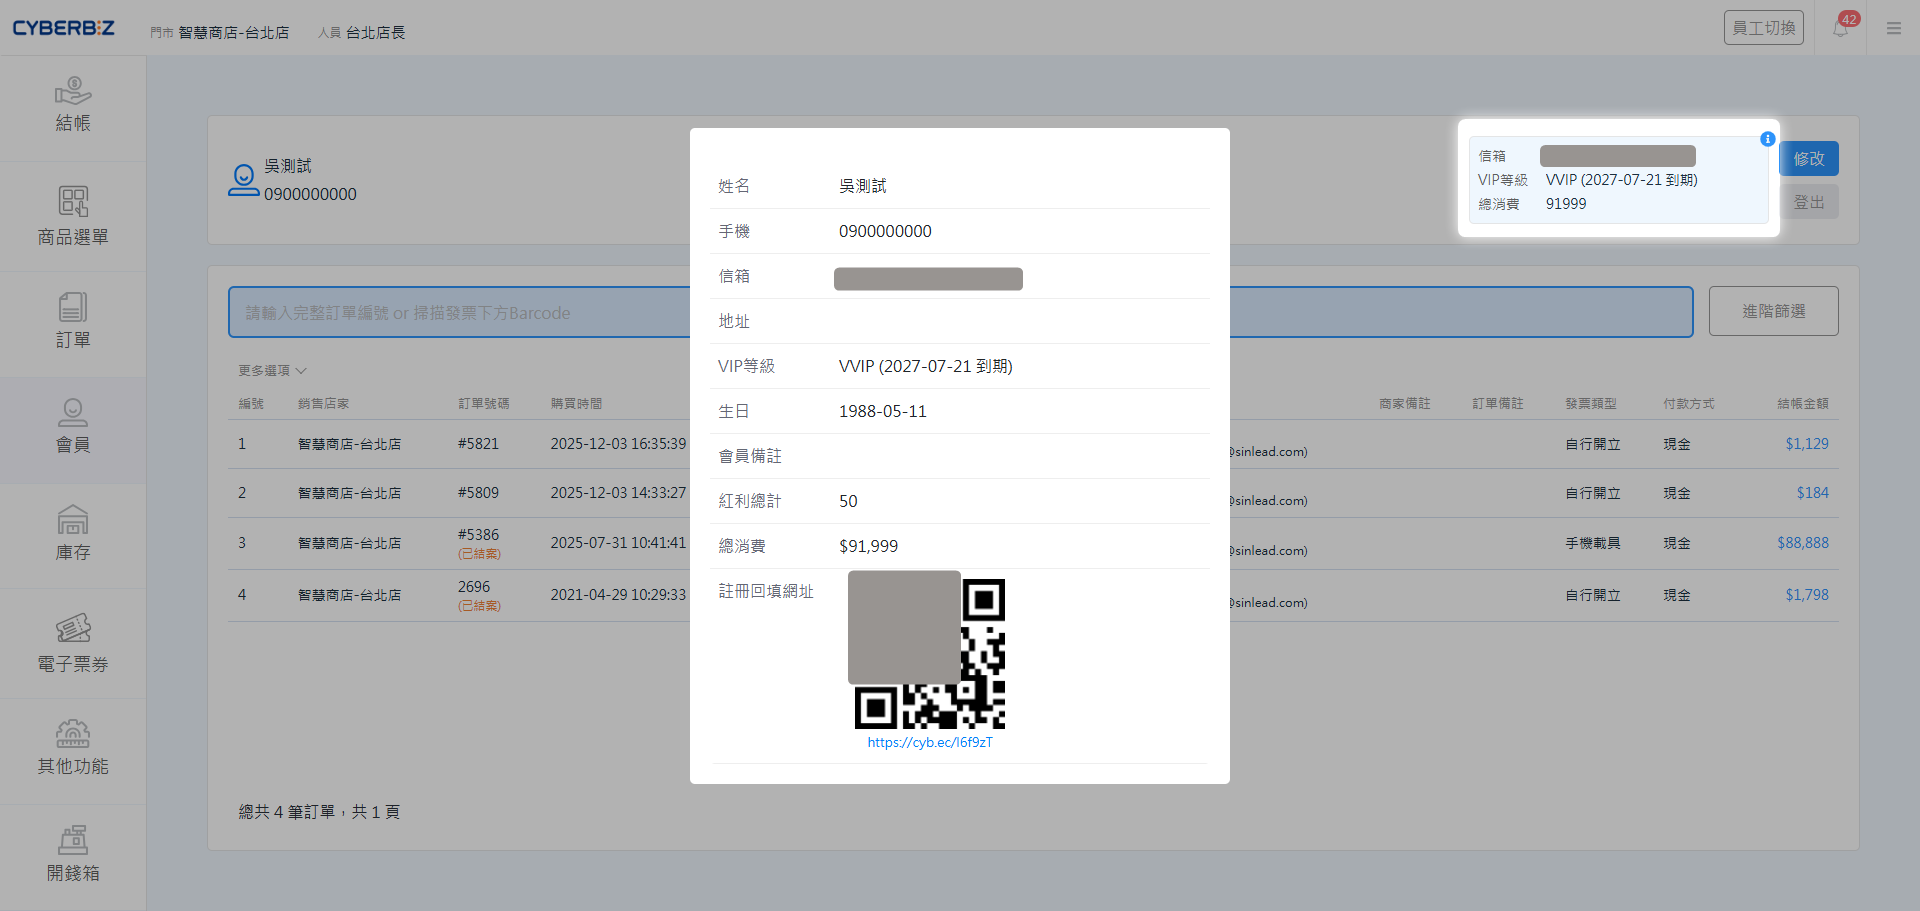Viewport: 1920px width, 911px height.
Task: Click the blue info icon on member card
Action: [1767, 139]
